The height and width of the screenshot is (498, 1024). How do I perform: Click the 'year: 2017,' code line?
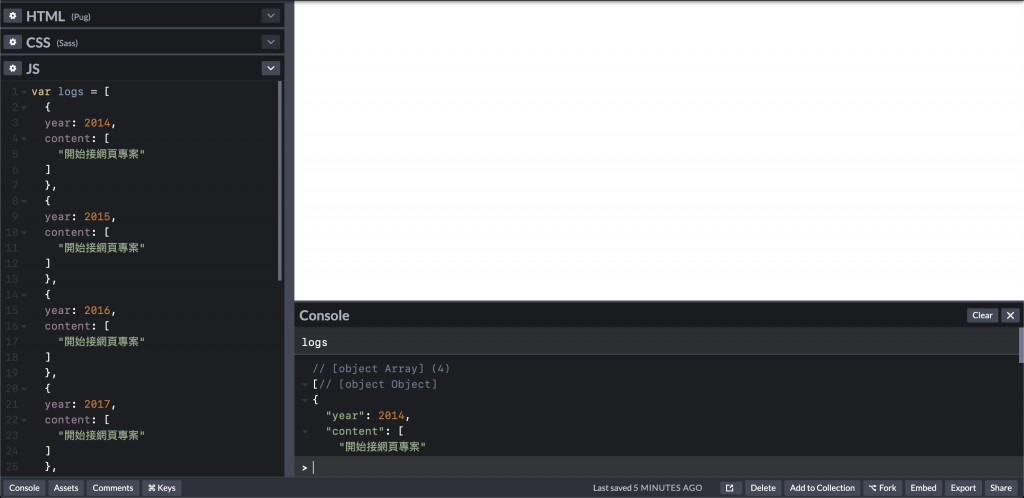pyautogui.click(x=80, y=405)
